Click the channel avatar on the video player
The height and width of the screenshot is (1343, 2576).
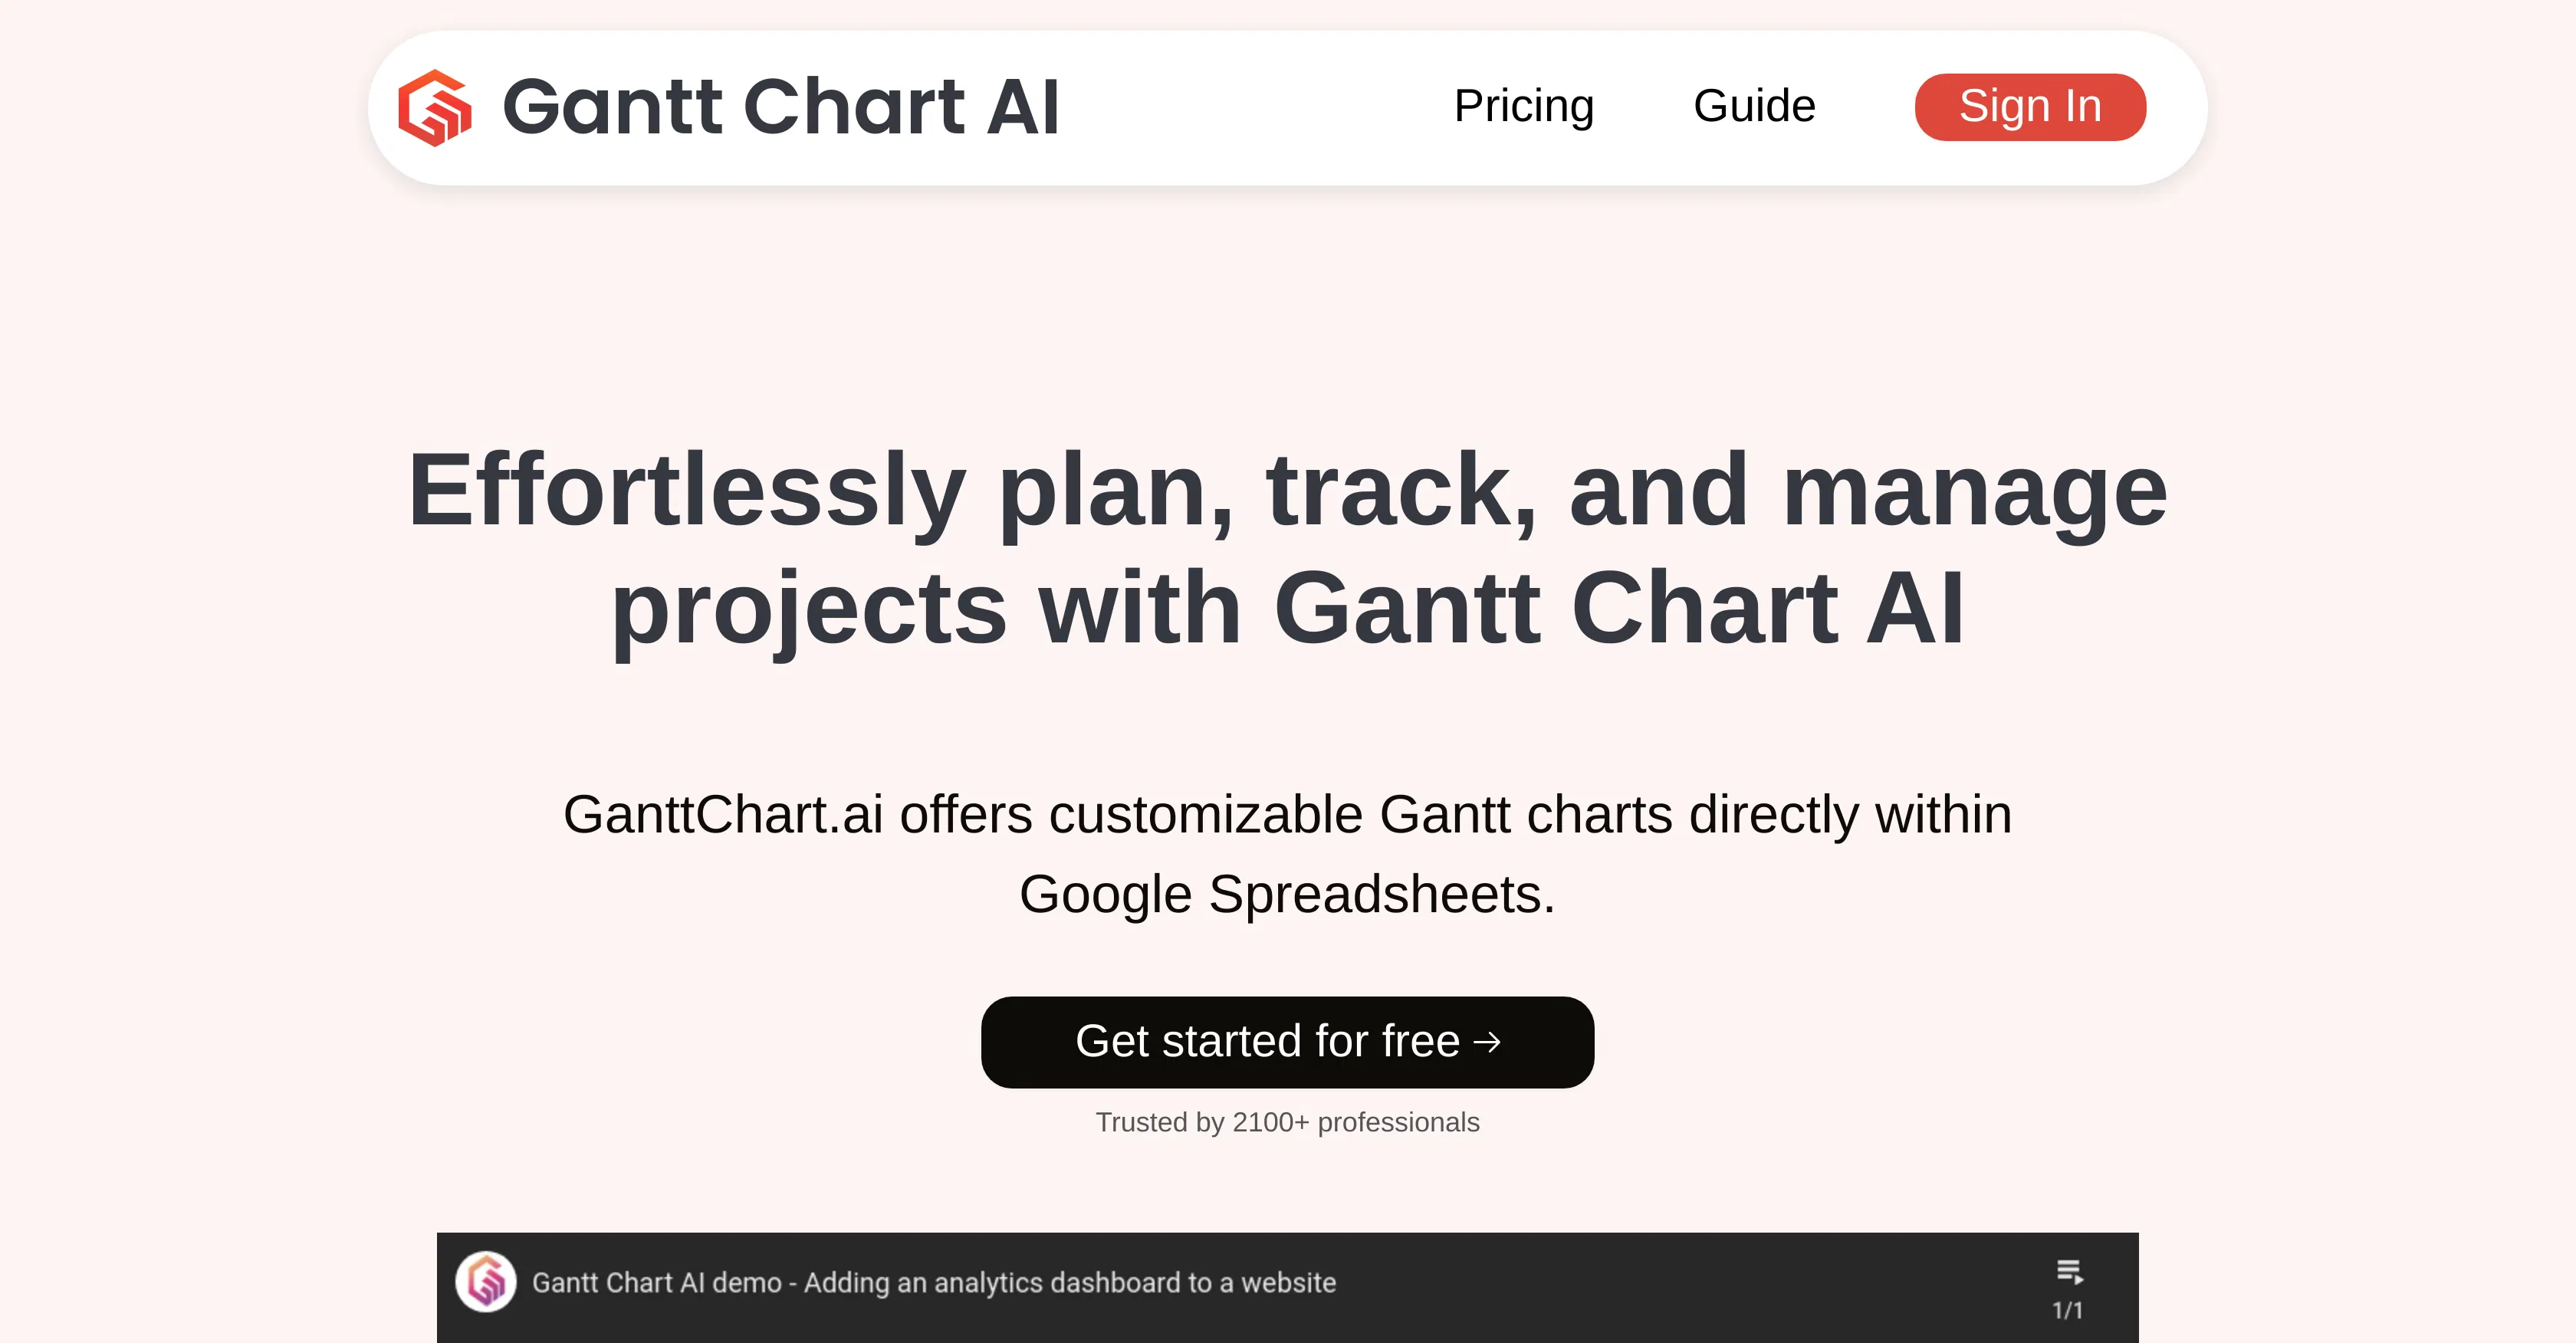click(x=487, y=1283)
